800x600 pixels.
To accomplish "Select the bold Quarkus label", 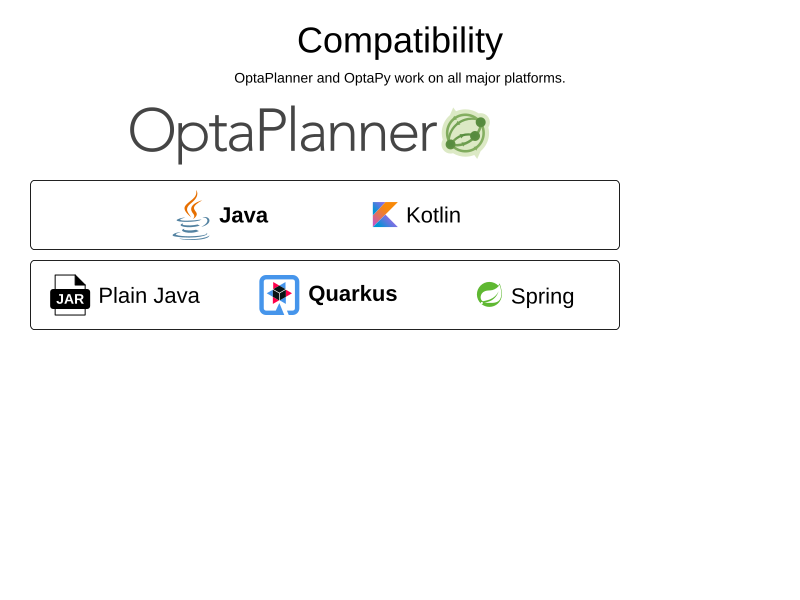I will (353, 294).
